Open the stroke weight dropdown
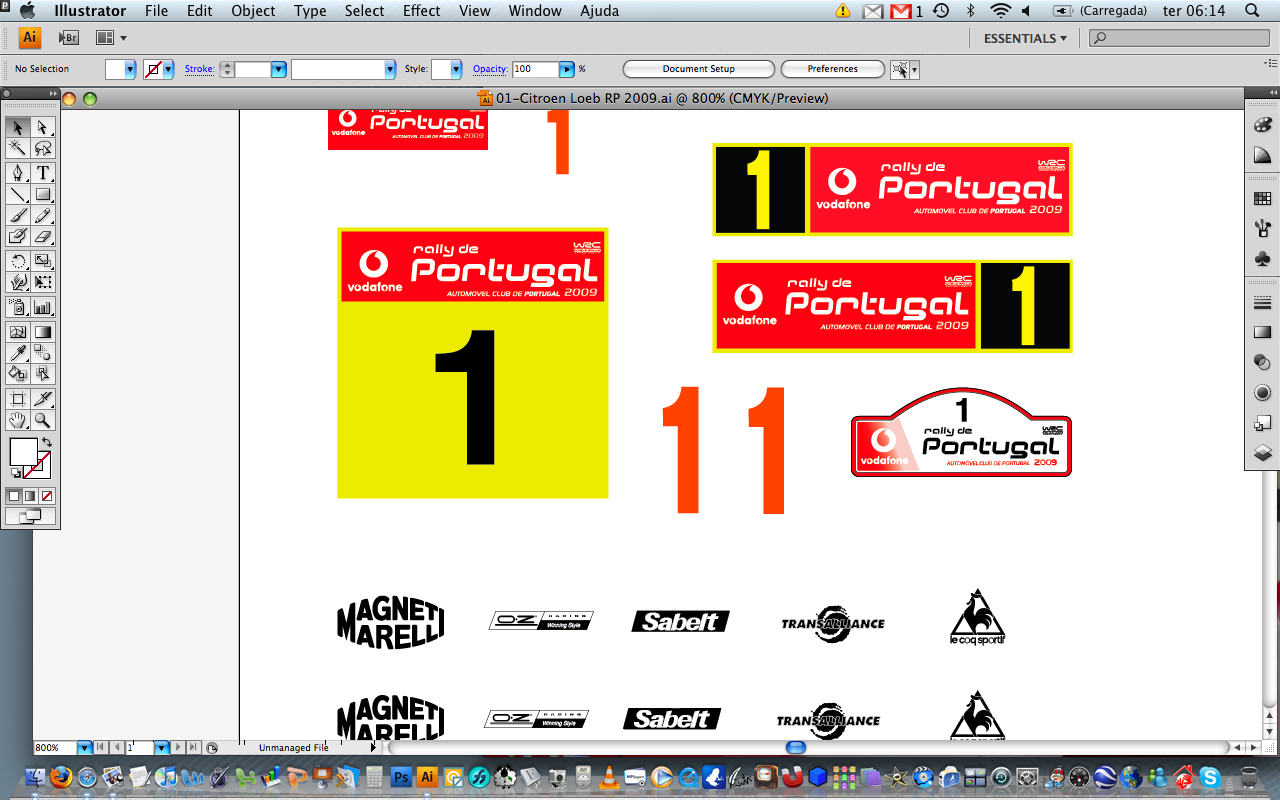 click(279, 69)
